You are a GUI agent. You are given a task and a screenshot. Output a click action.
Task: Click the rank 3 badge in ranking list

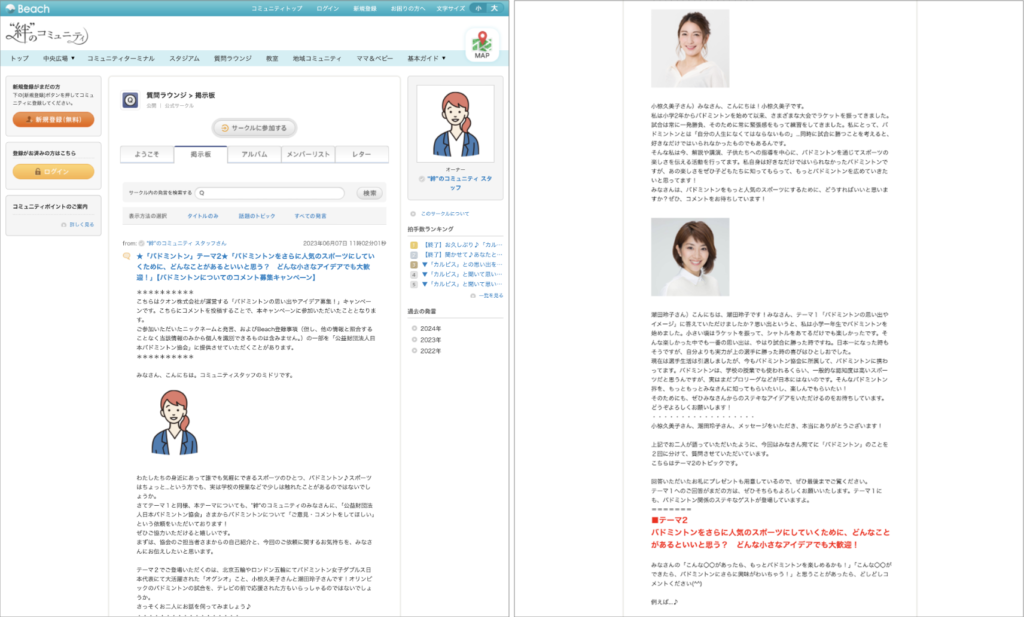pos(413,264)
